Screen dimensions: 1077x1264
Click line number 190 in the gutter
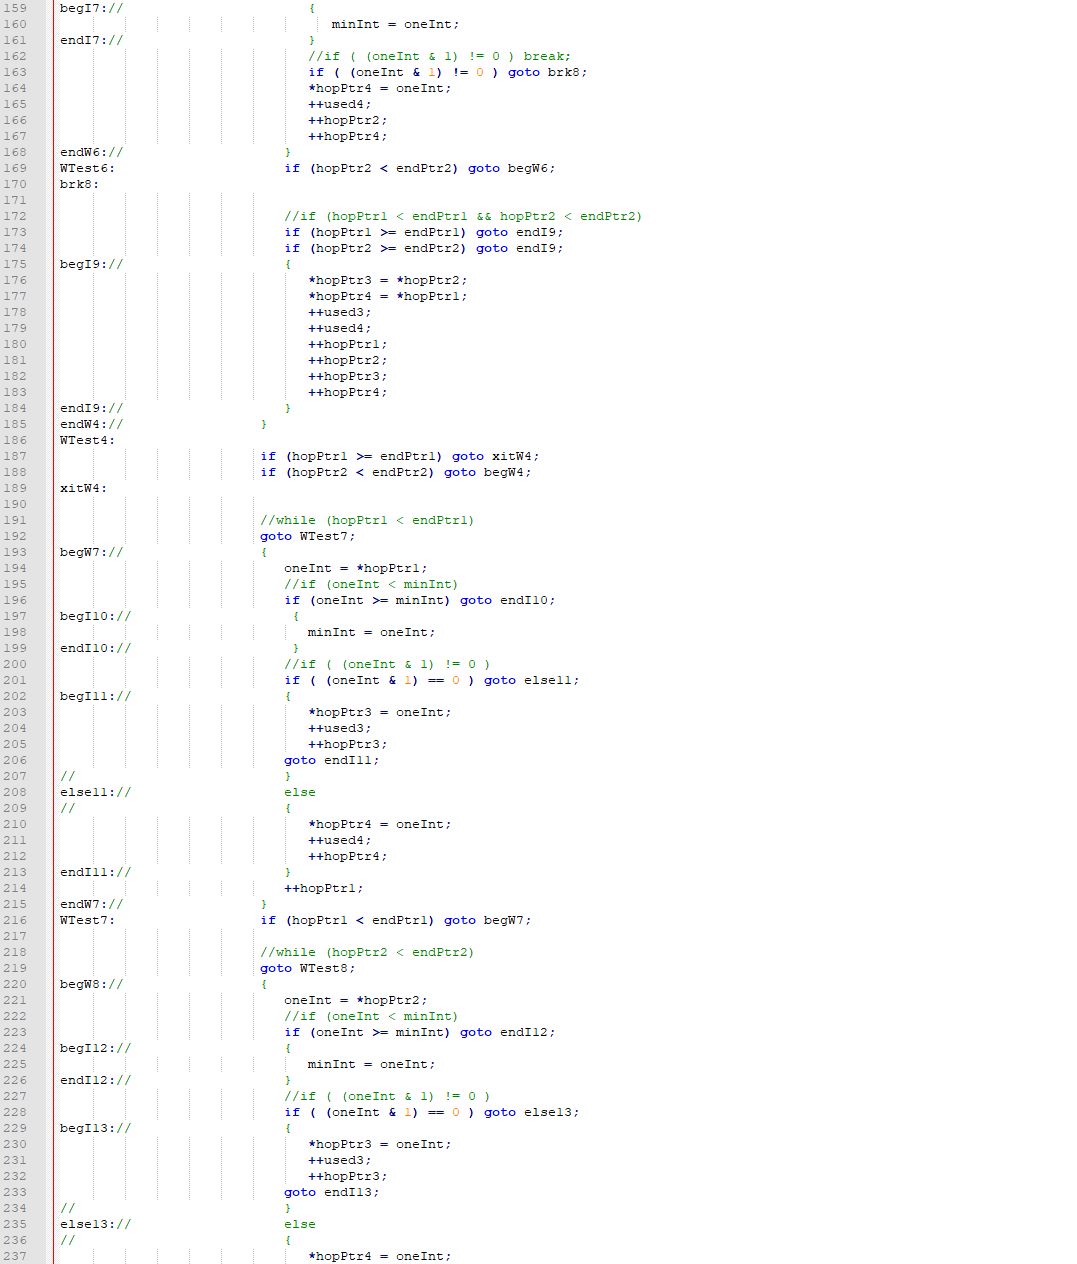(x=15, y=504)
